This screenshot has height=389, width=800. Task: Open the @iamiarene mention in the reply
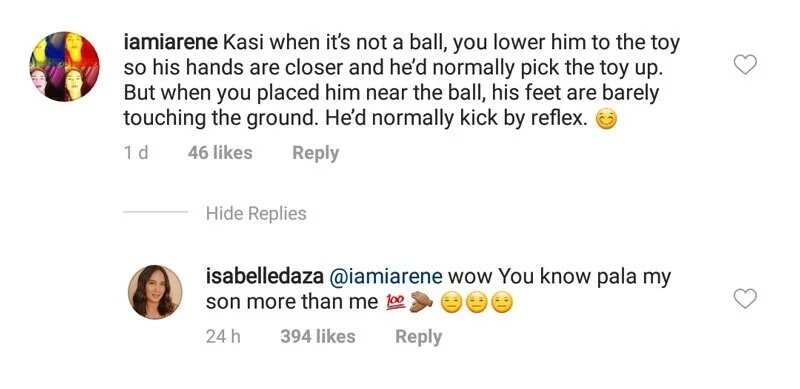point(387,277)
